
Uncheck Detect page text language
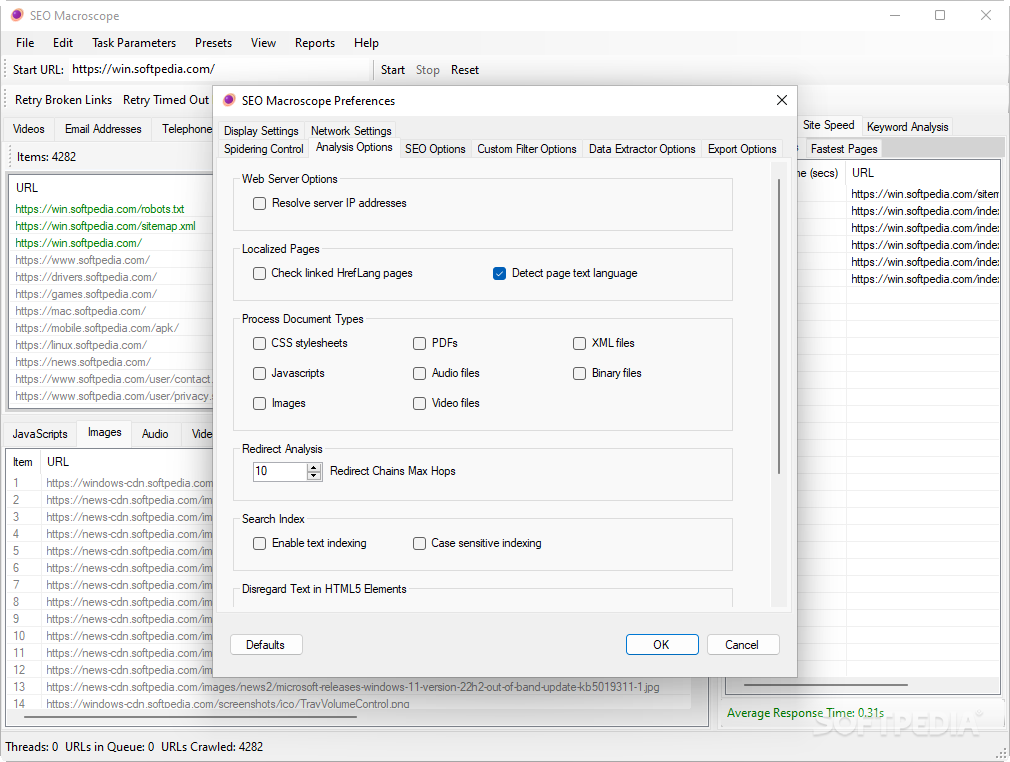(x=499, y=273)
